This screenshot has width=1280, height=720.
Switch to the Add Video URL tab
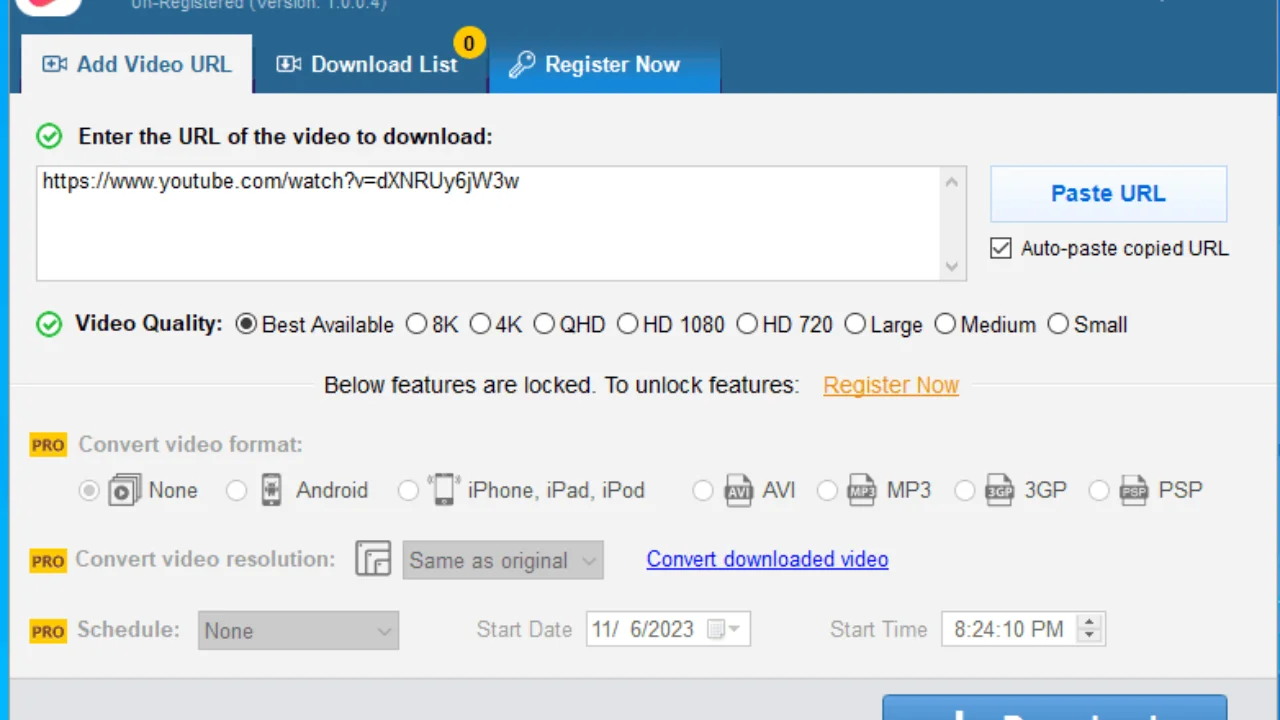136,64
